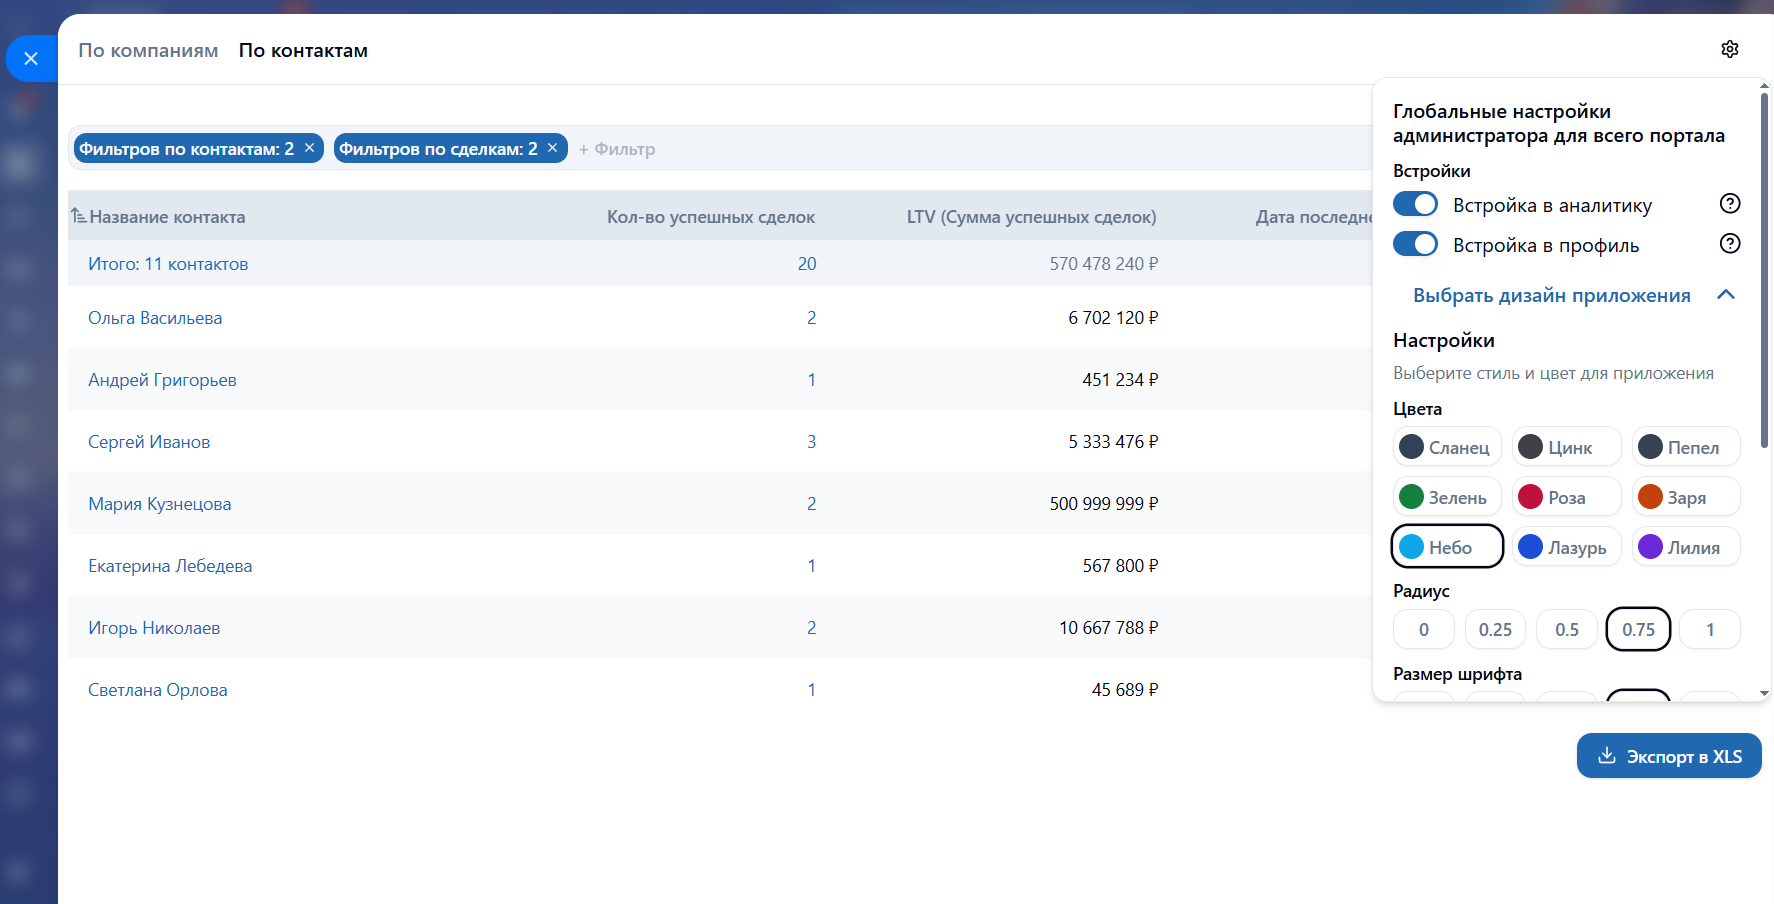Remove the deals filter chip
The width and height of the screenshot is (1774, 904).
click(x=552, y=148)
